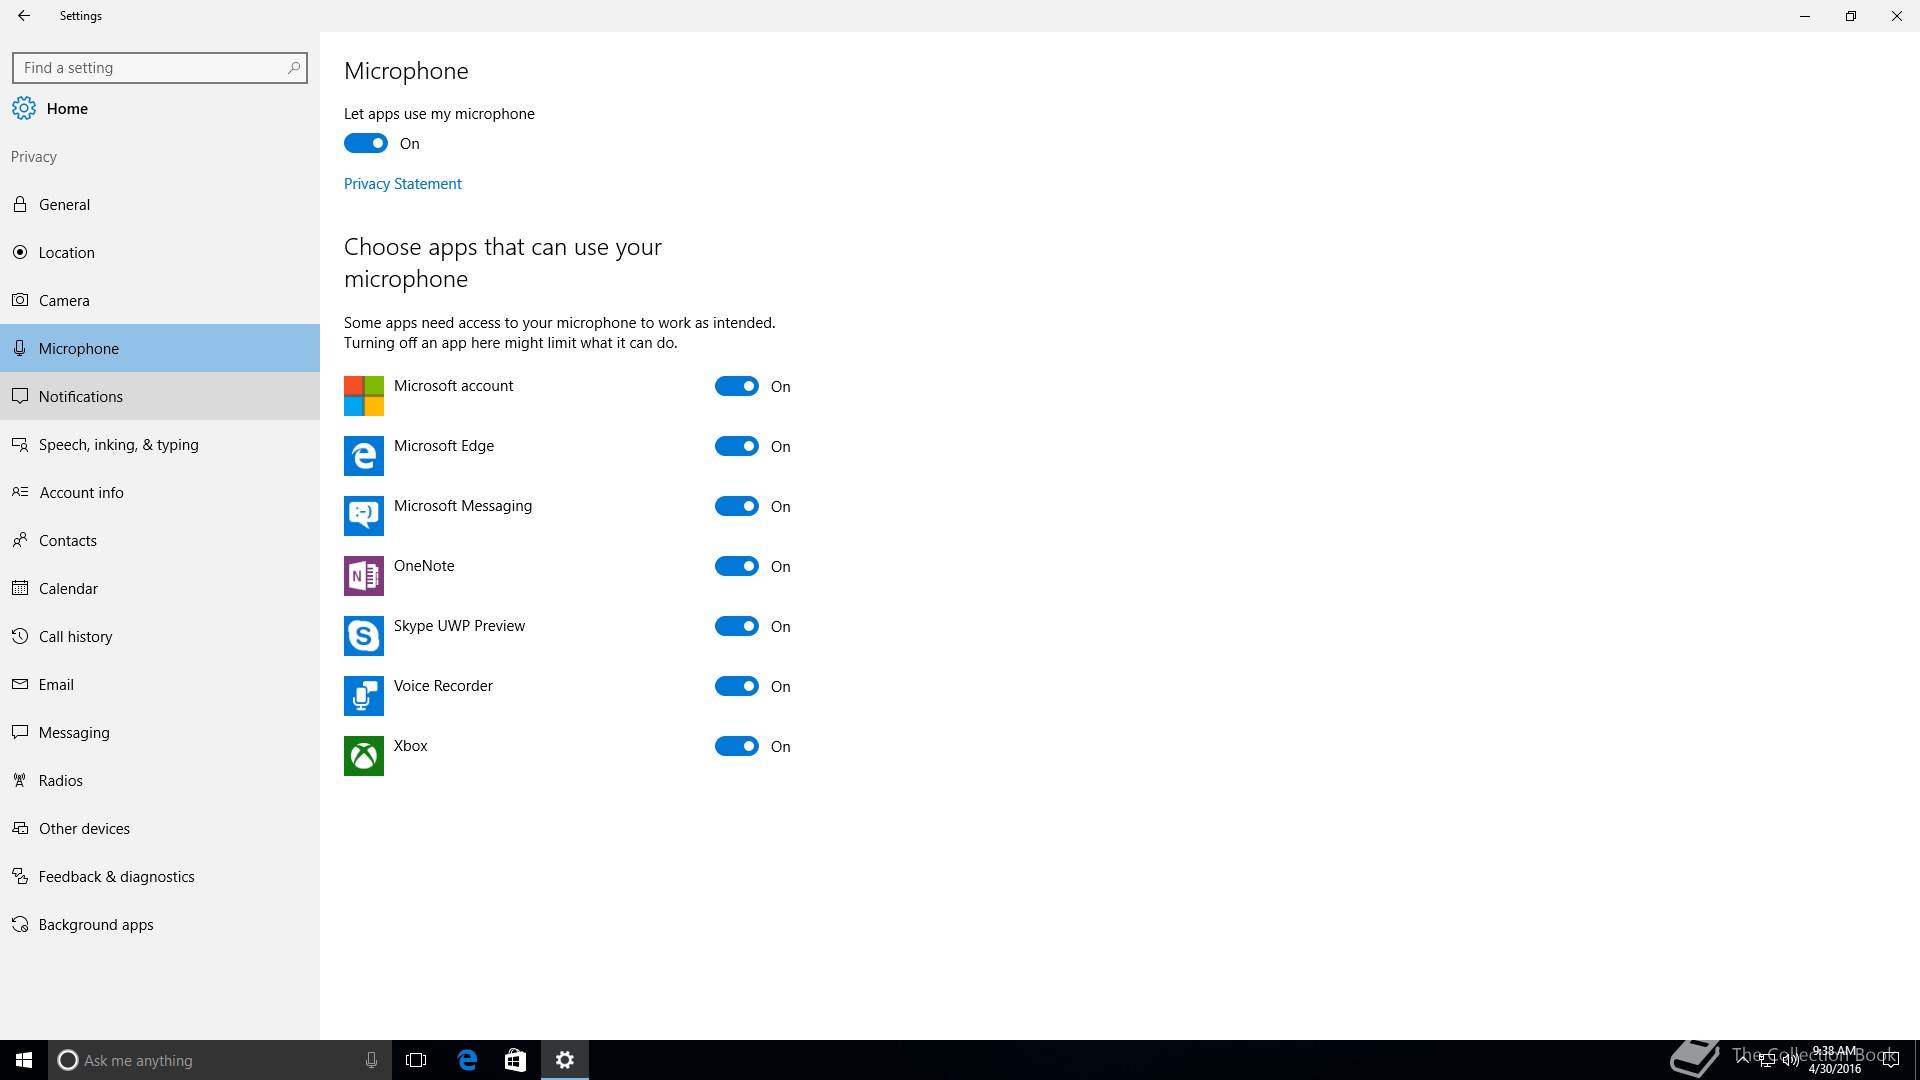Open the Camera privacy section
Screen dimensions: 1920x1080
tap(64, 301)
